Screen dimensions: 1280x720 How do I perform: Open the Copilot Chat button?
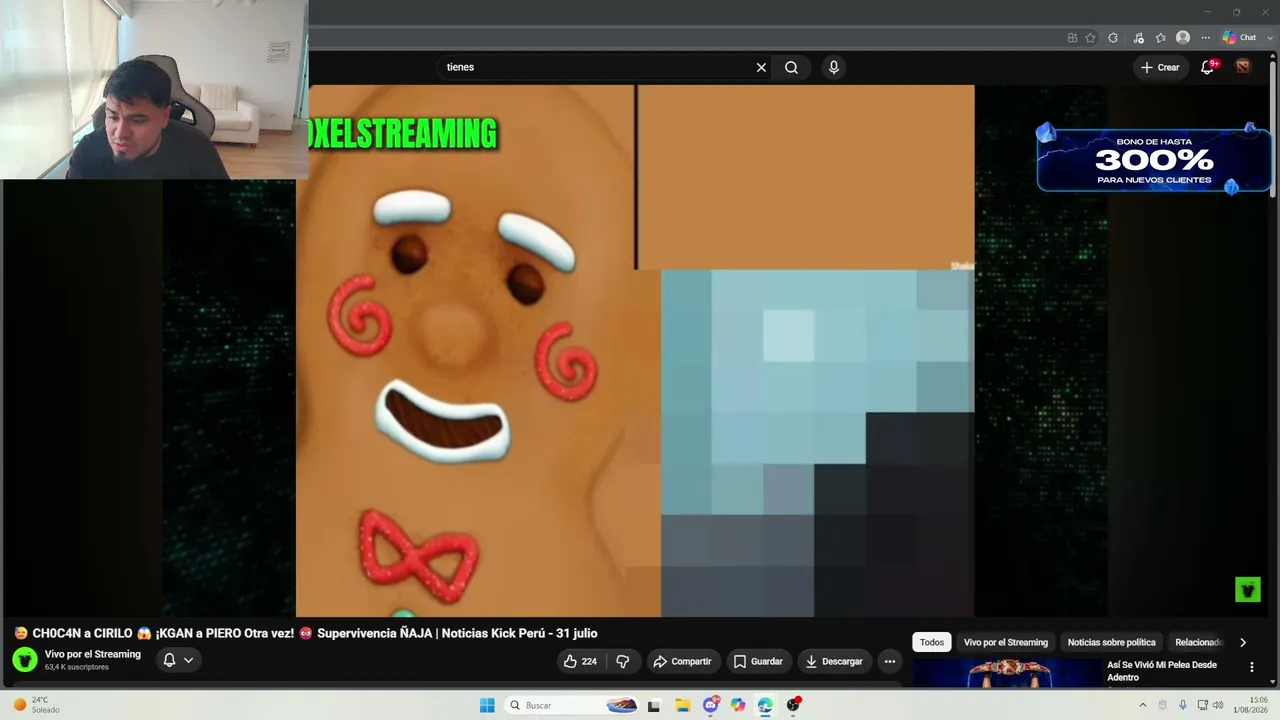(x=1239, y=38)
